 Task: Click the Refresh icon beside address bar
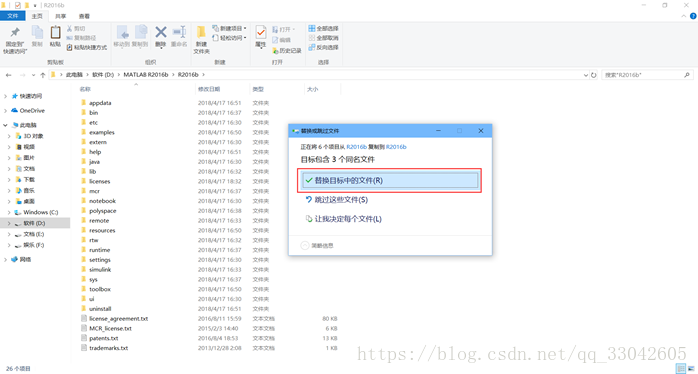click(x=594, y=75)
